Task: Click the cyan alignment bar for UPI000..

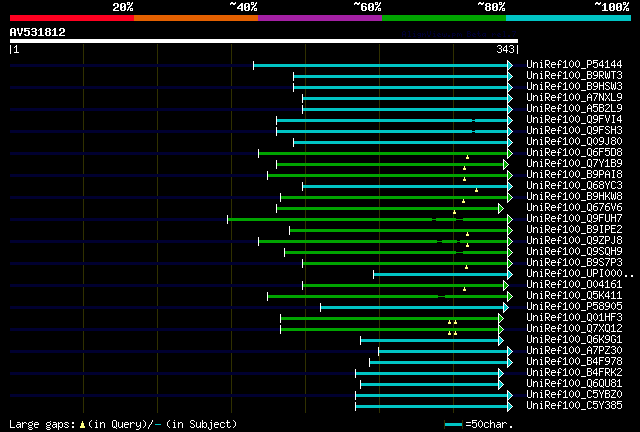Action: coord(441,275)
